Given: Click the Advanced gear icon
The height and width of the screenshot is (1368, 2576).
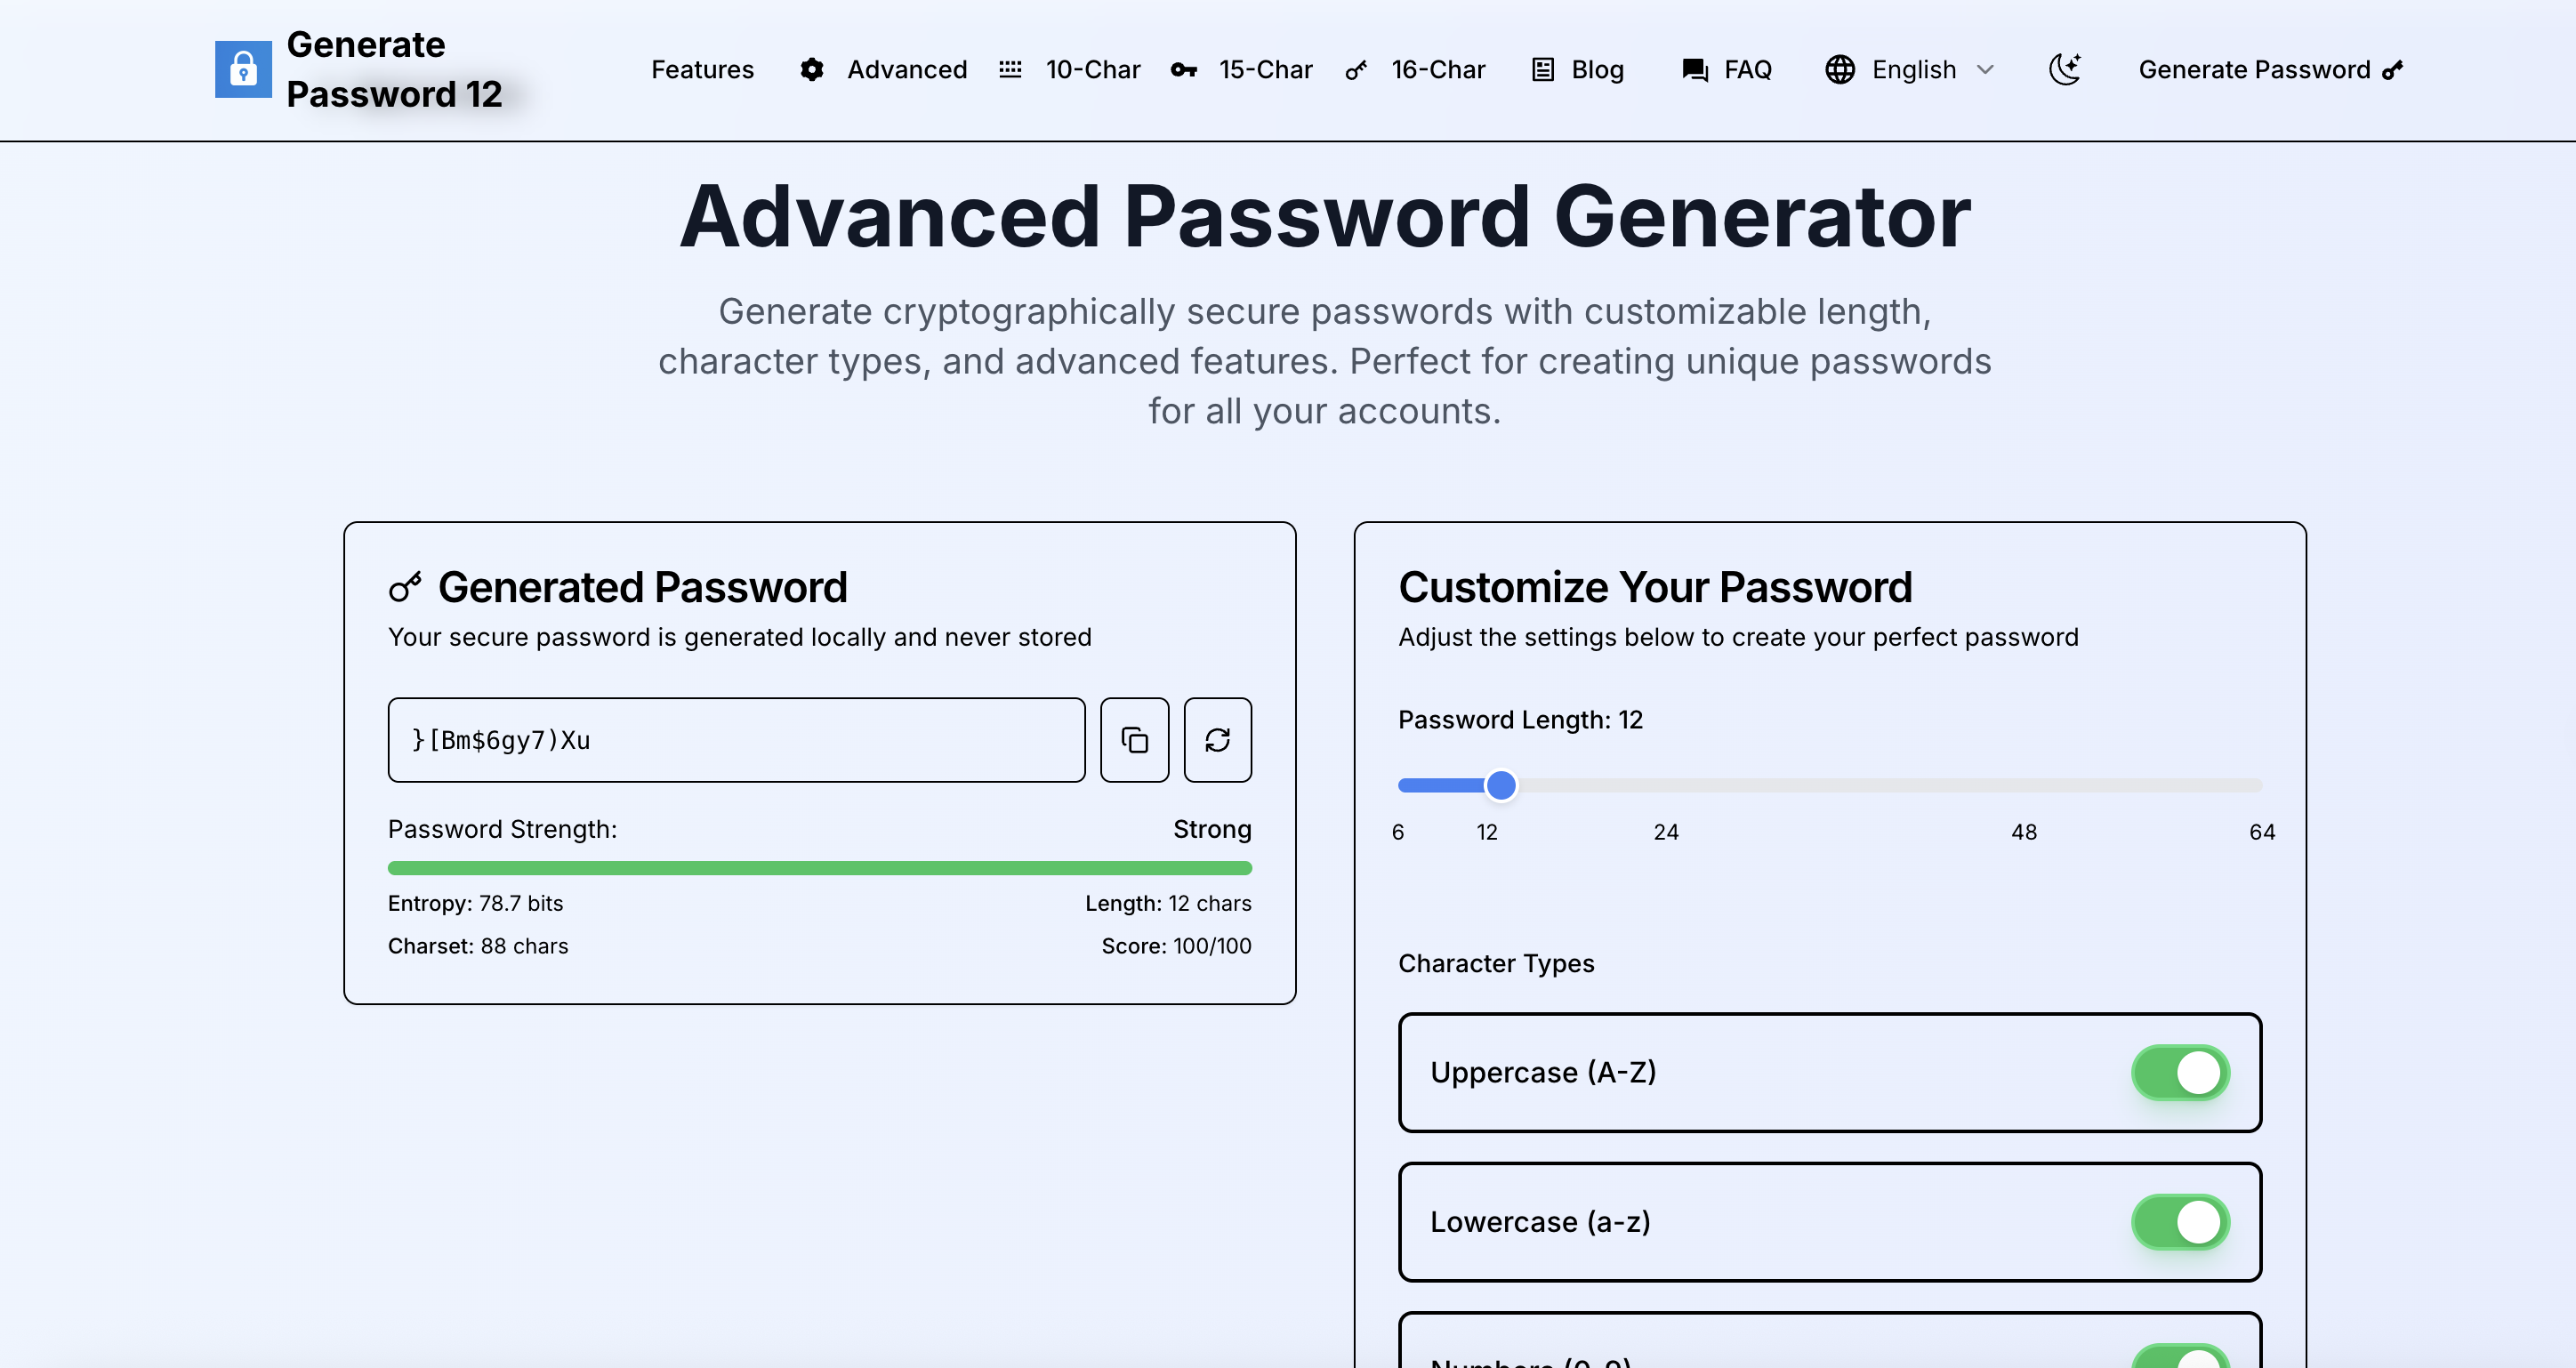Looking at the screenshot, I should [x=812, y=69].
